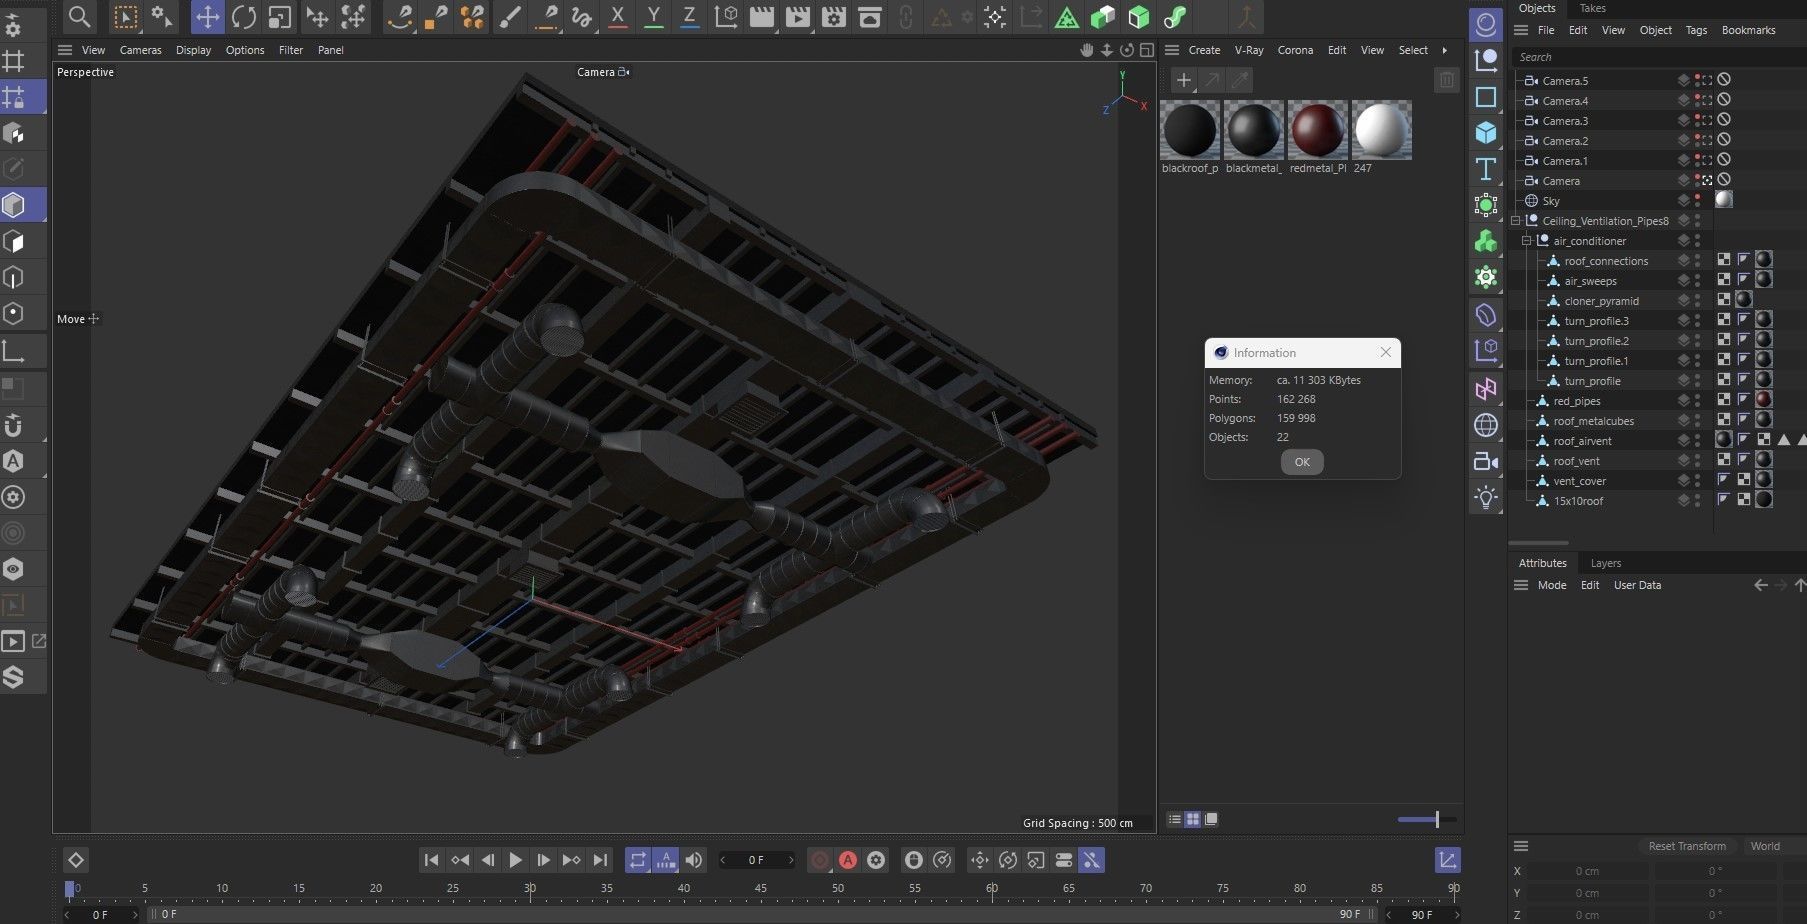Open the Display viewport menu

[193, 50]
